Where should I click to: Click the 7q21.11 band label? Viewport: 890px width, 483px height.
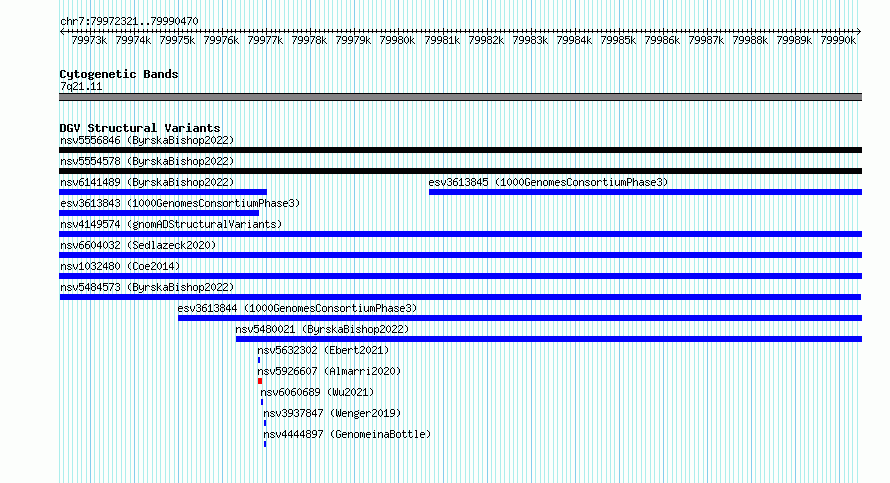tap(81, 87)
